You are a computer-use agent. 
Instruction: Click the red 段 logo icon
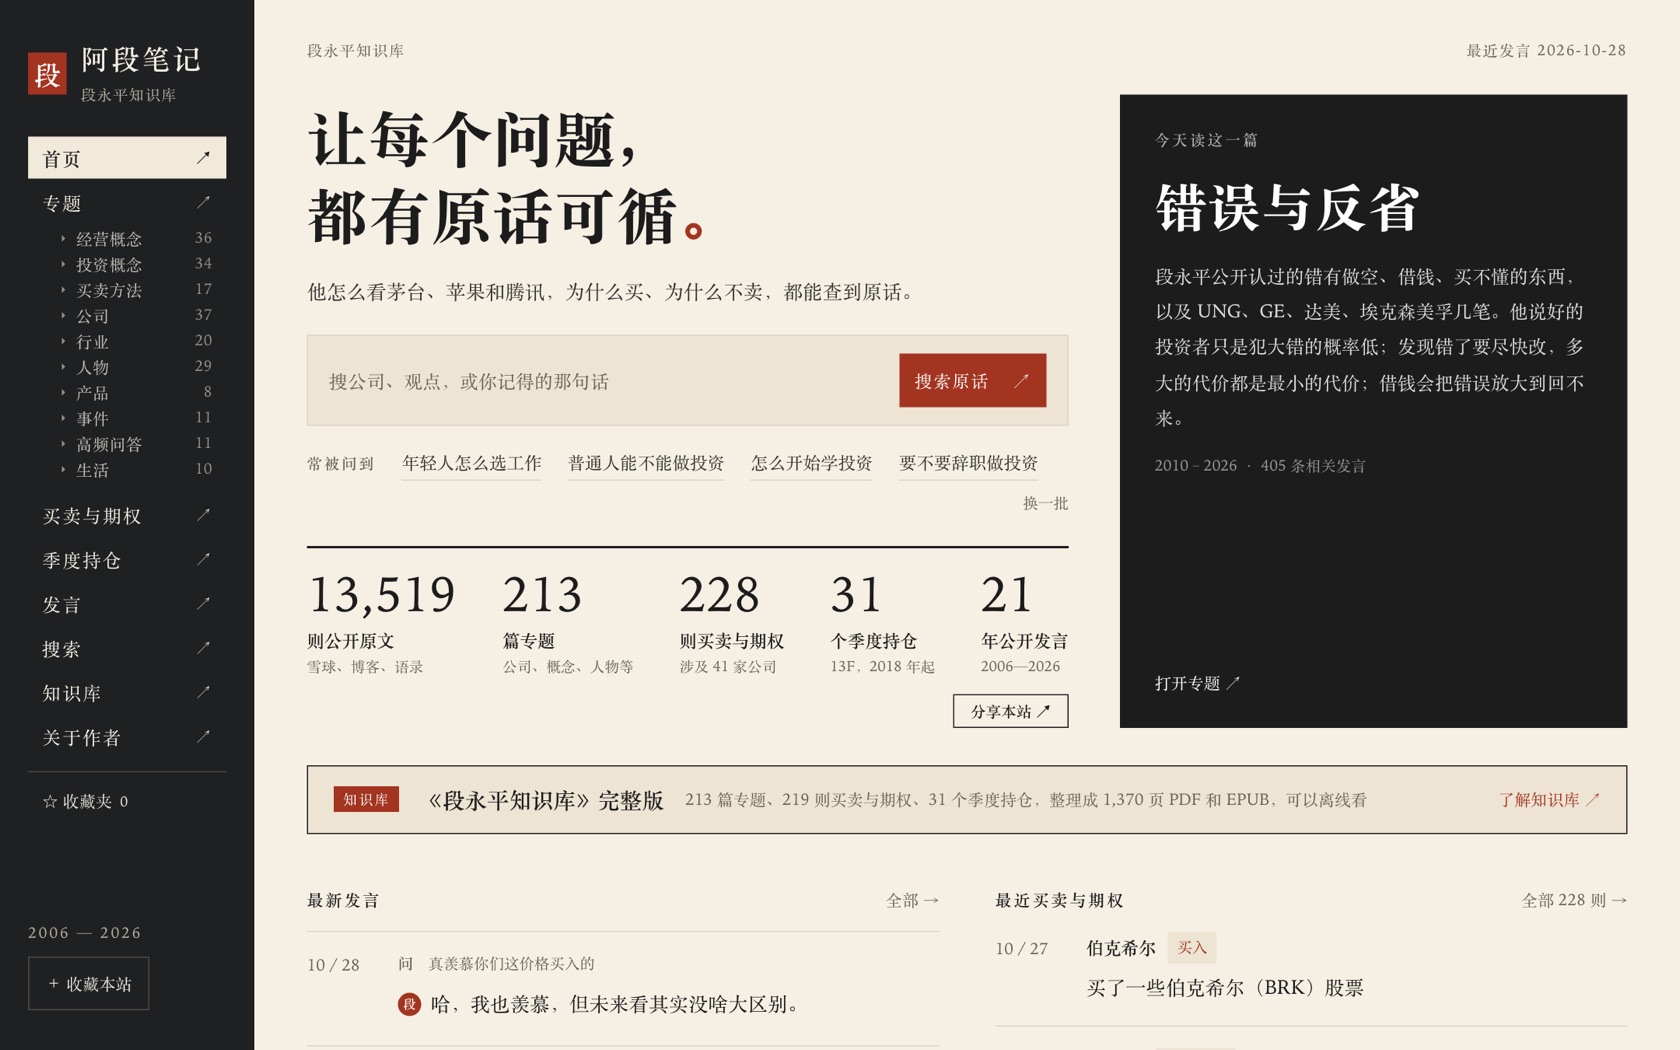pyautogui.click(x=47, y=74)
